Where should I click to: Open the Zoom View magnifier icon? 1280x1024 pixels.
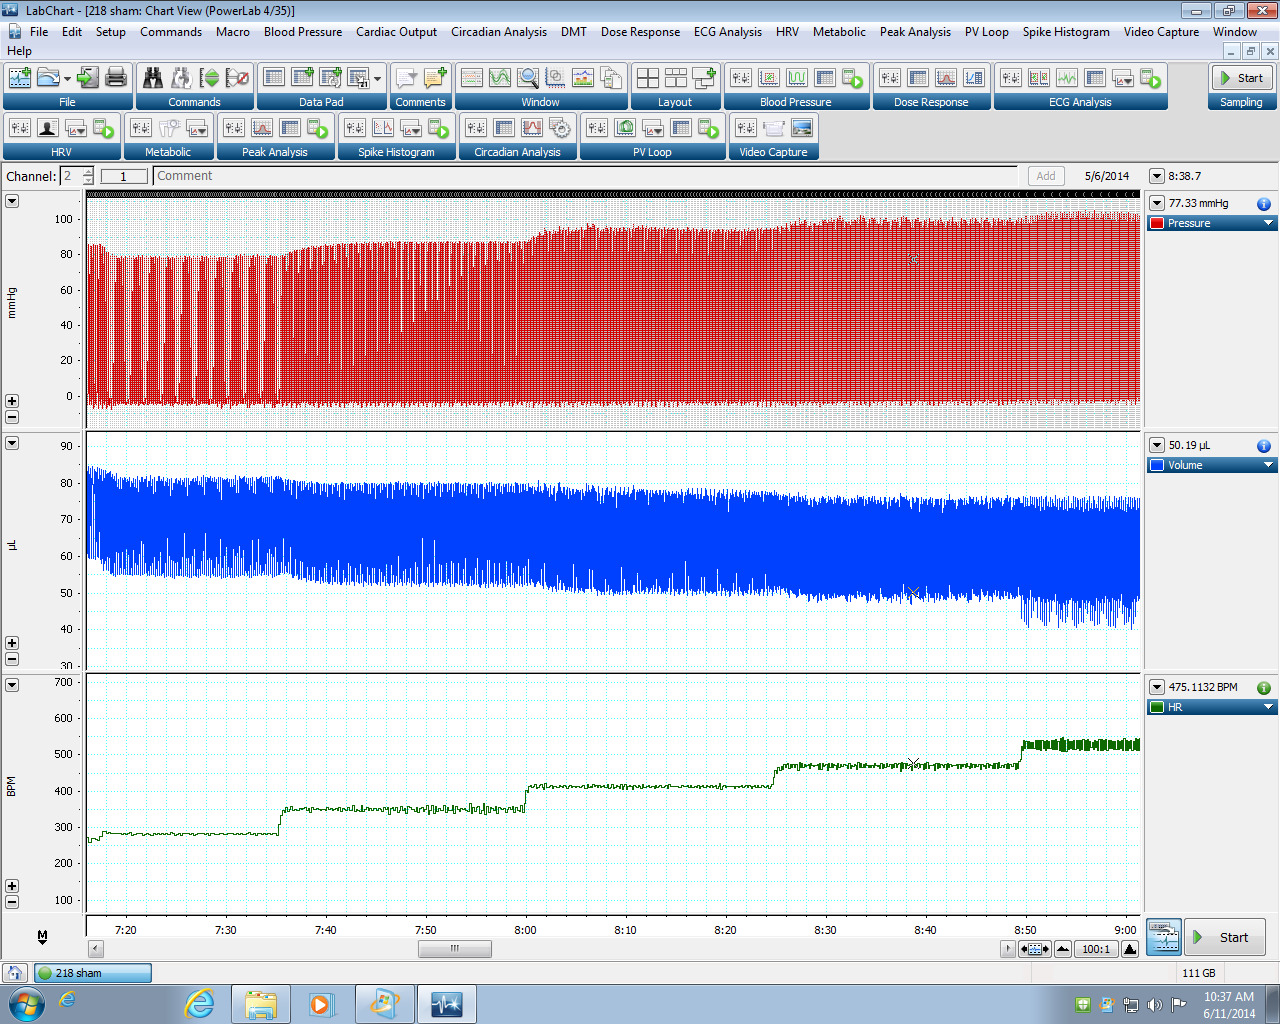click(x=528, y=78)
